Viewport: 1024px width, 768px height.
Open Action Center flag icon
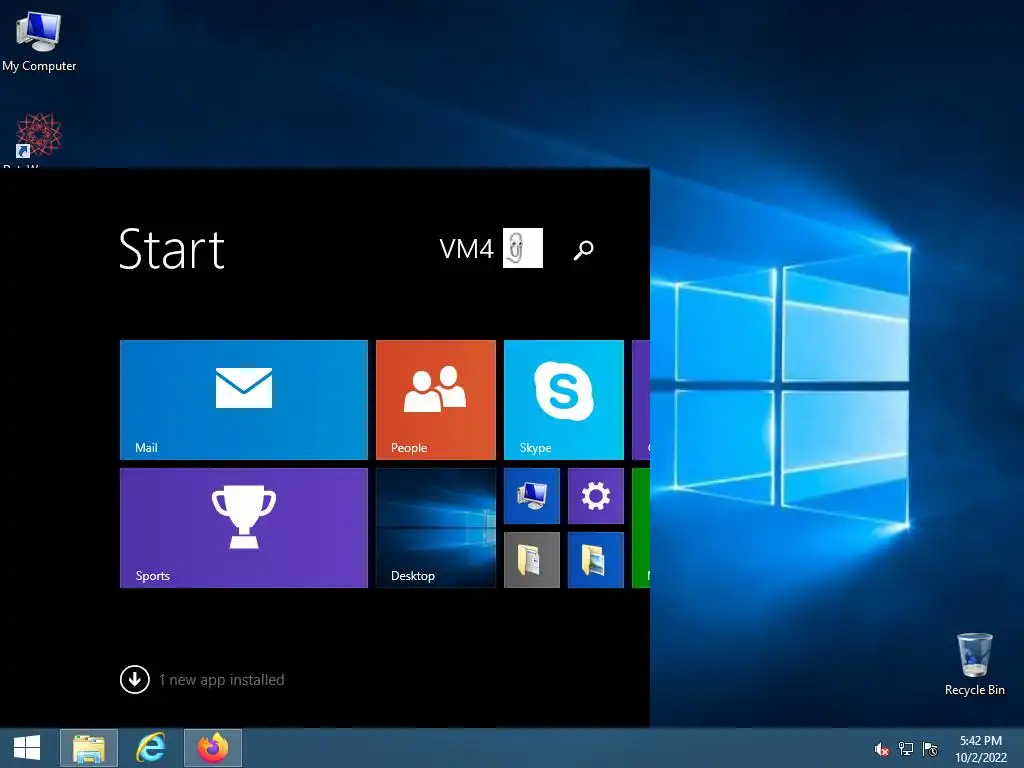coord(930,749)
